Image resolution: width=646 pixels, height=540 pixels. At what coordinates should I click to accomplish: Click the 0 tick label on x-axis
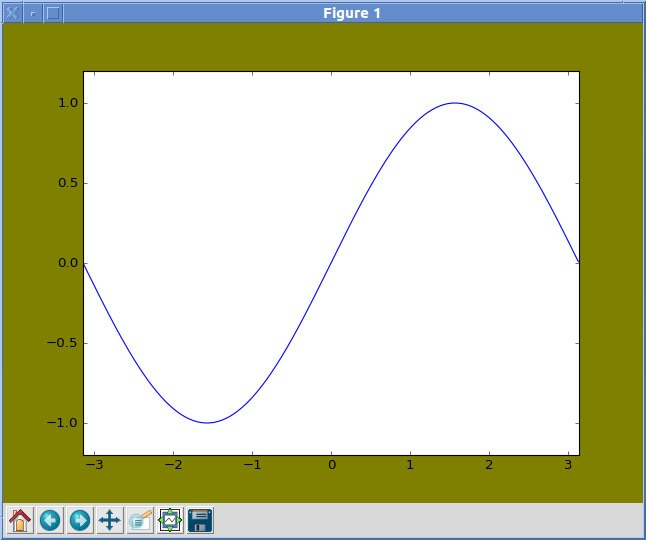click(331, 465)
